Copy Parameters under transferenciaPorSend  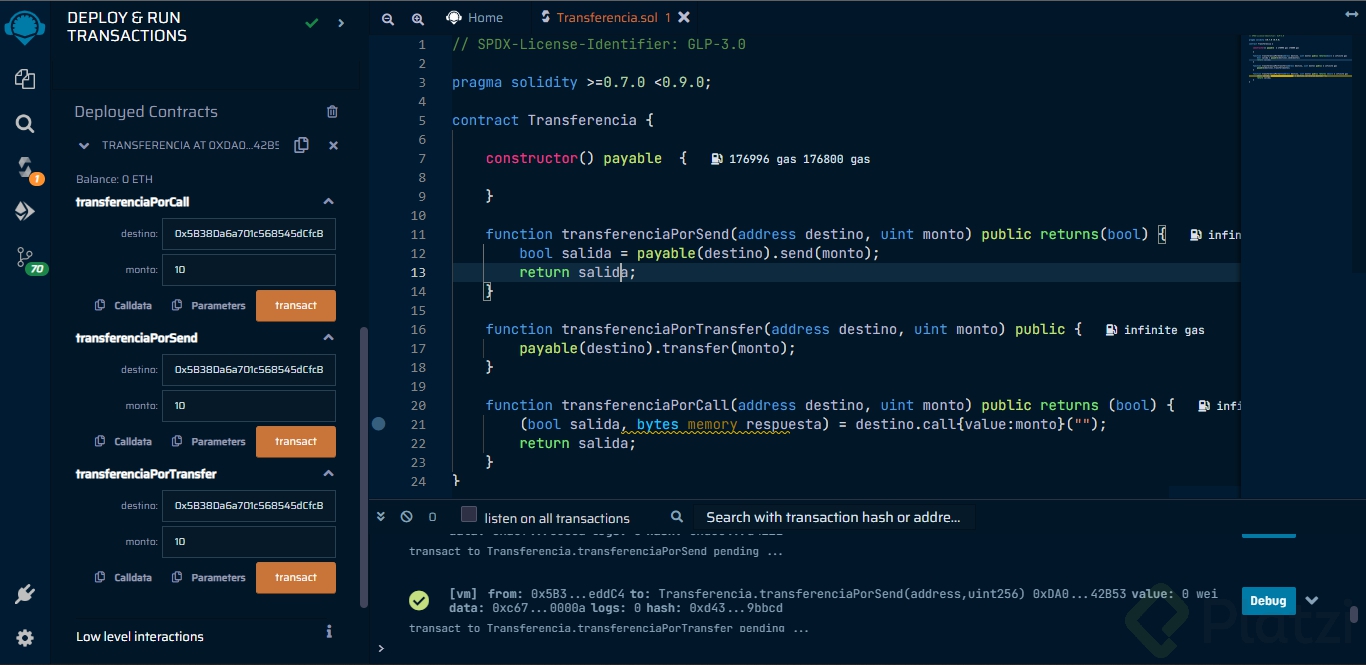pos(208,441)
